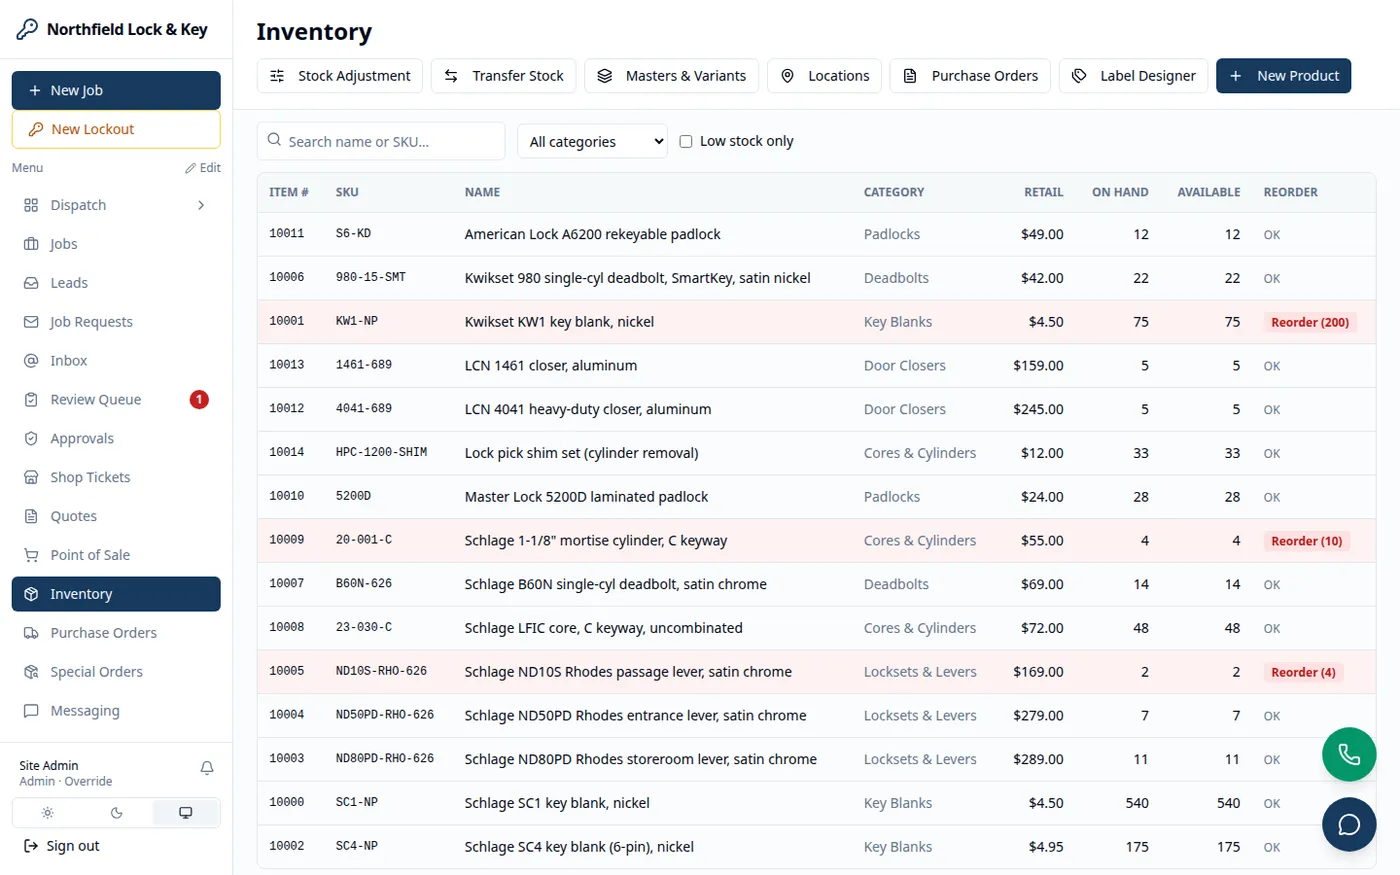Open Point of Sale in the sidebar
The width and height of the screenshot is (1400, 875).
tap(116, 556)
